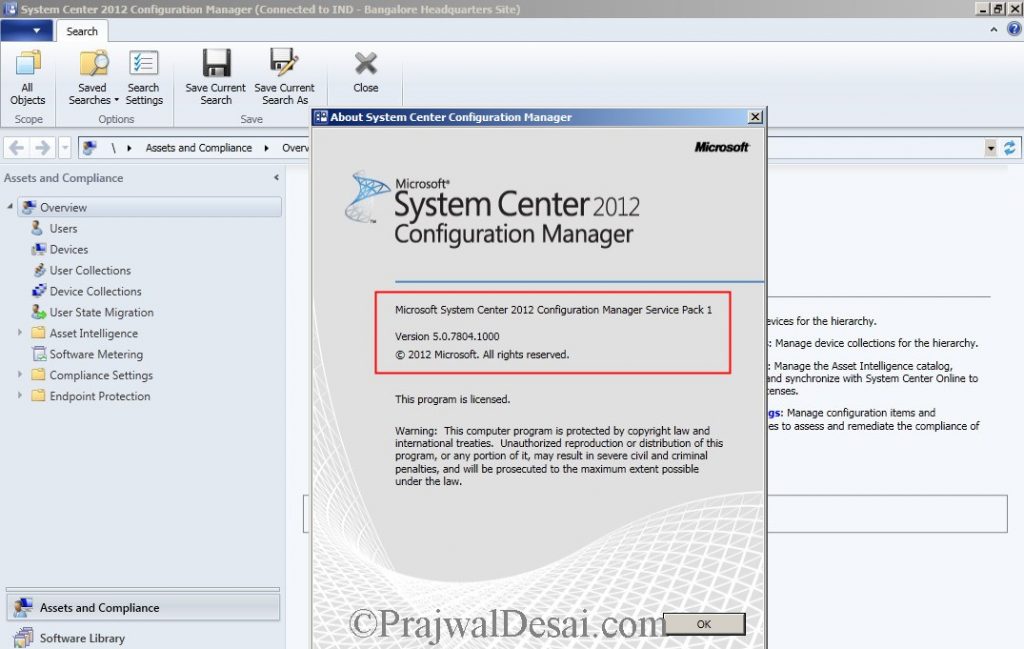
Task: Open the Help question mark icon
Action: click(x=1014, y=29)
